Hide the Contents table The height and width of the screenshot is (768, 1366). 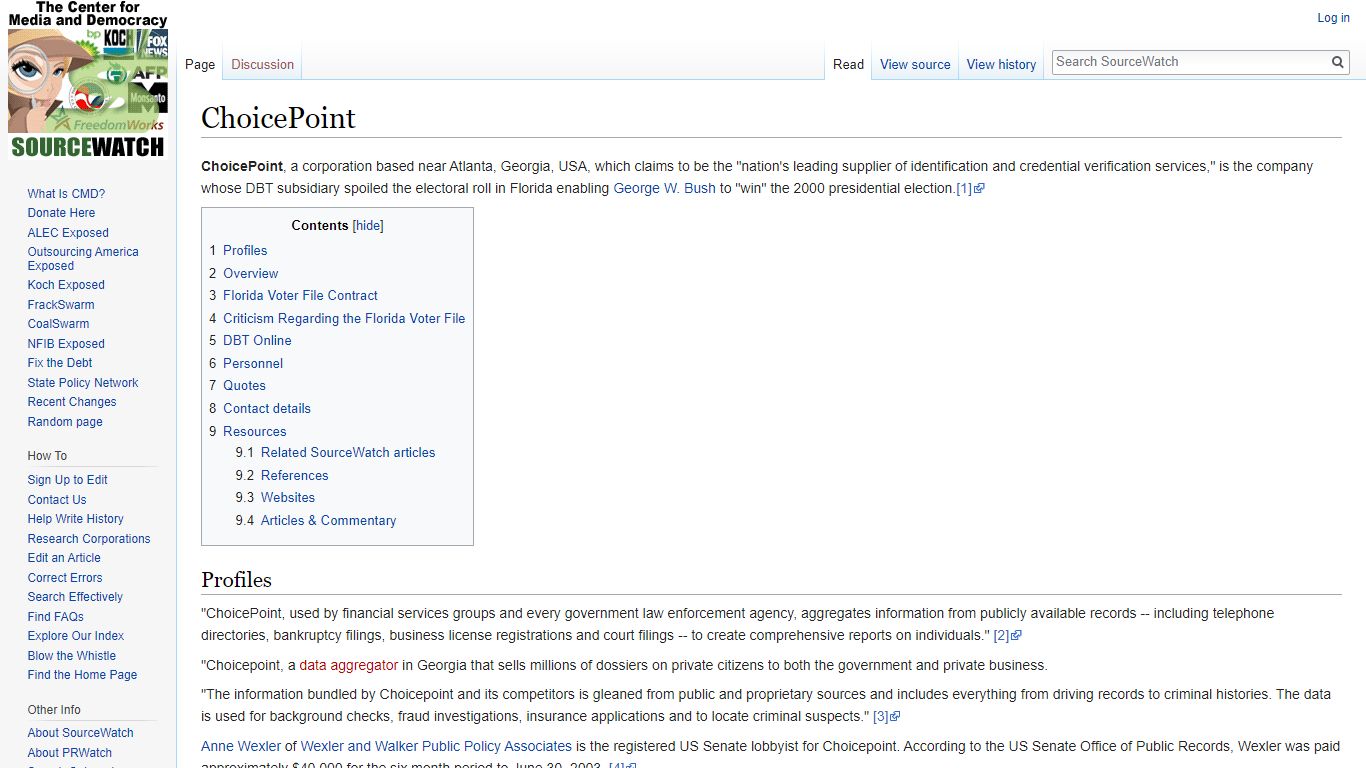[368, 226]
